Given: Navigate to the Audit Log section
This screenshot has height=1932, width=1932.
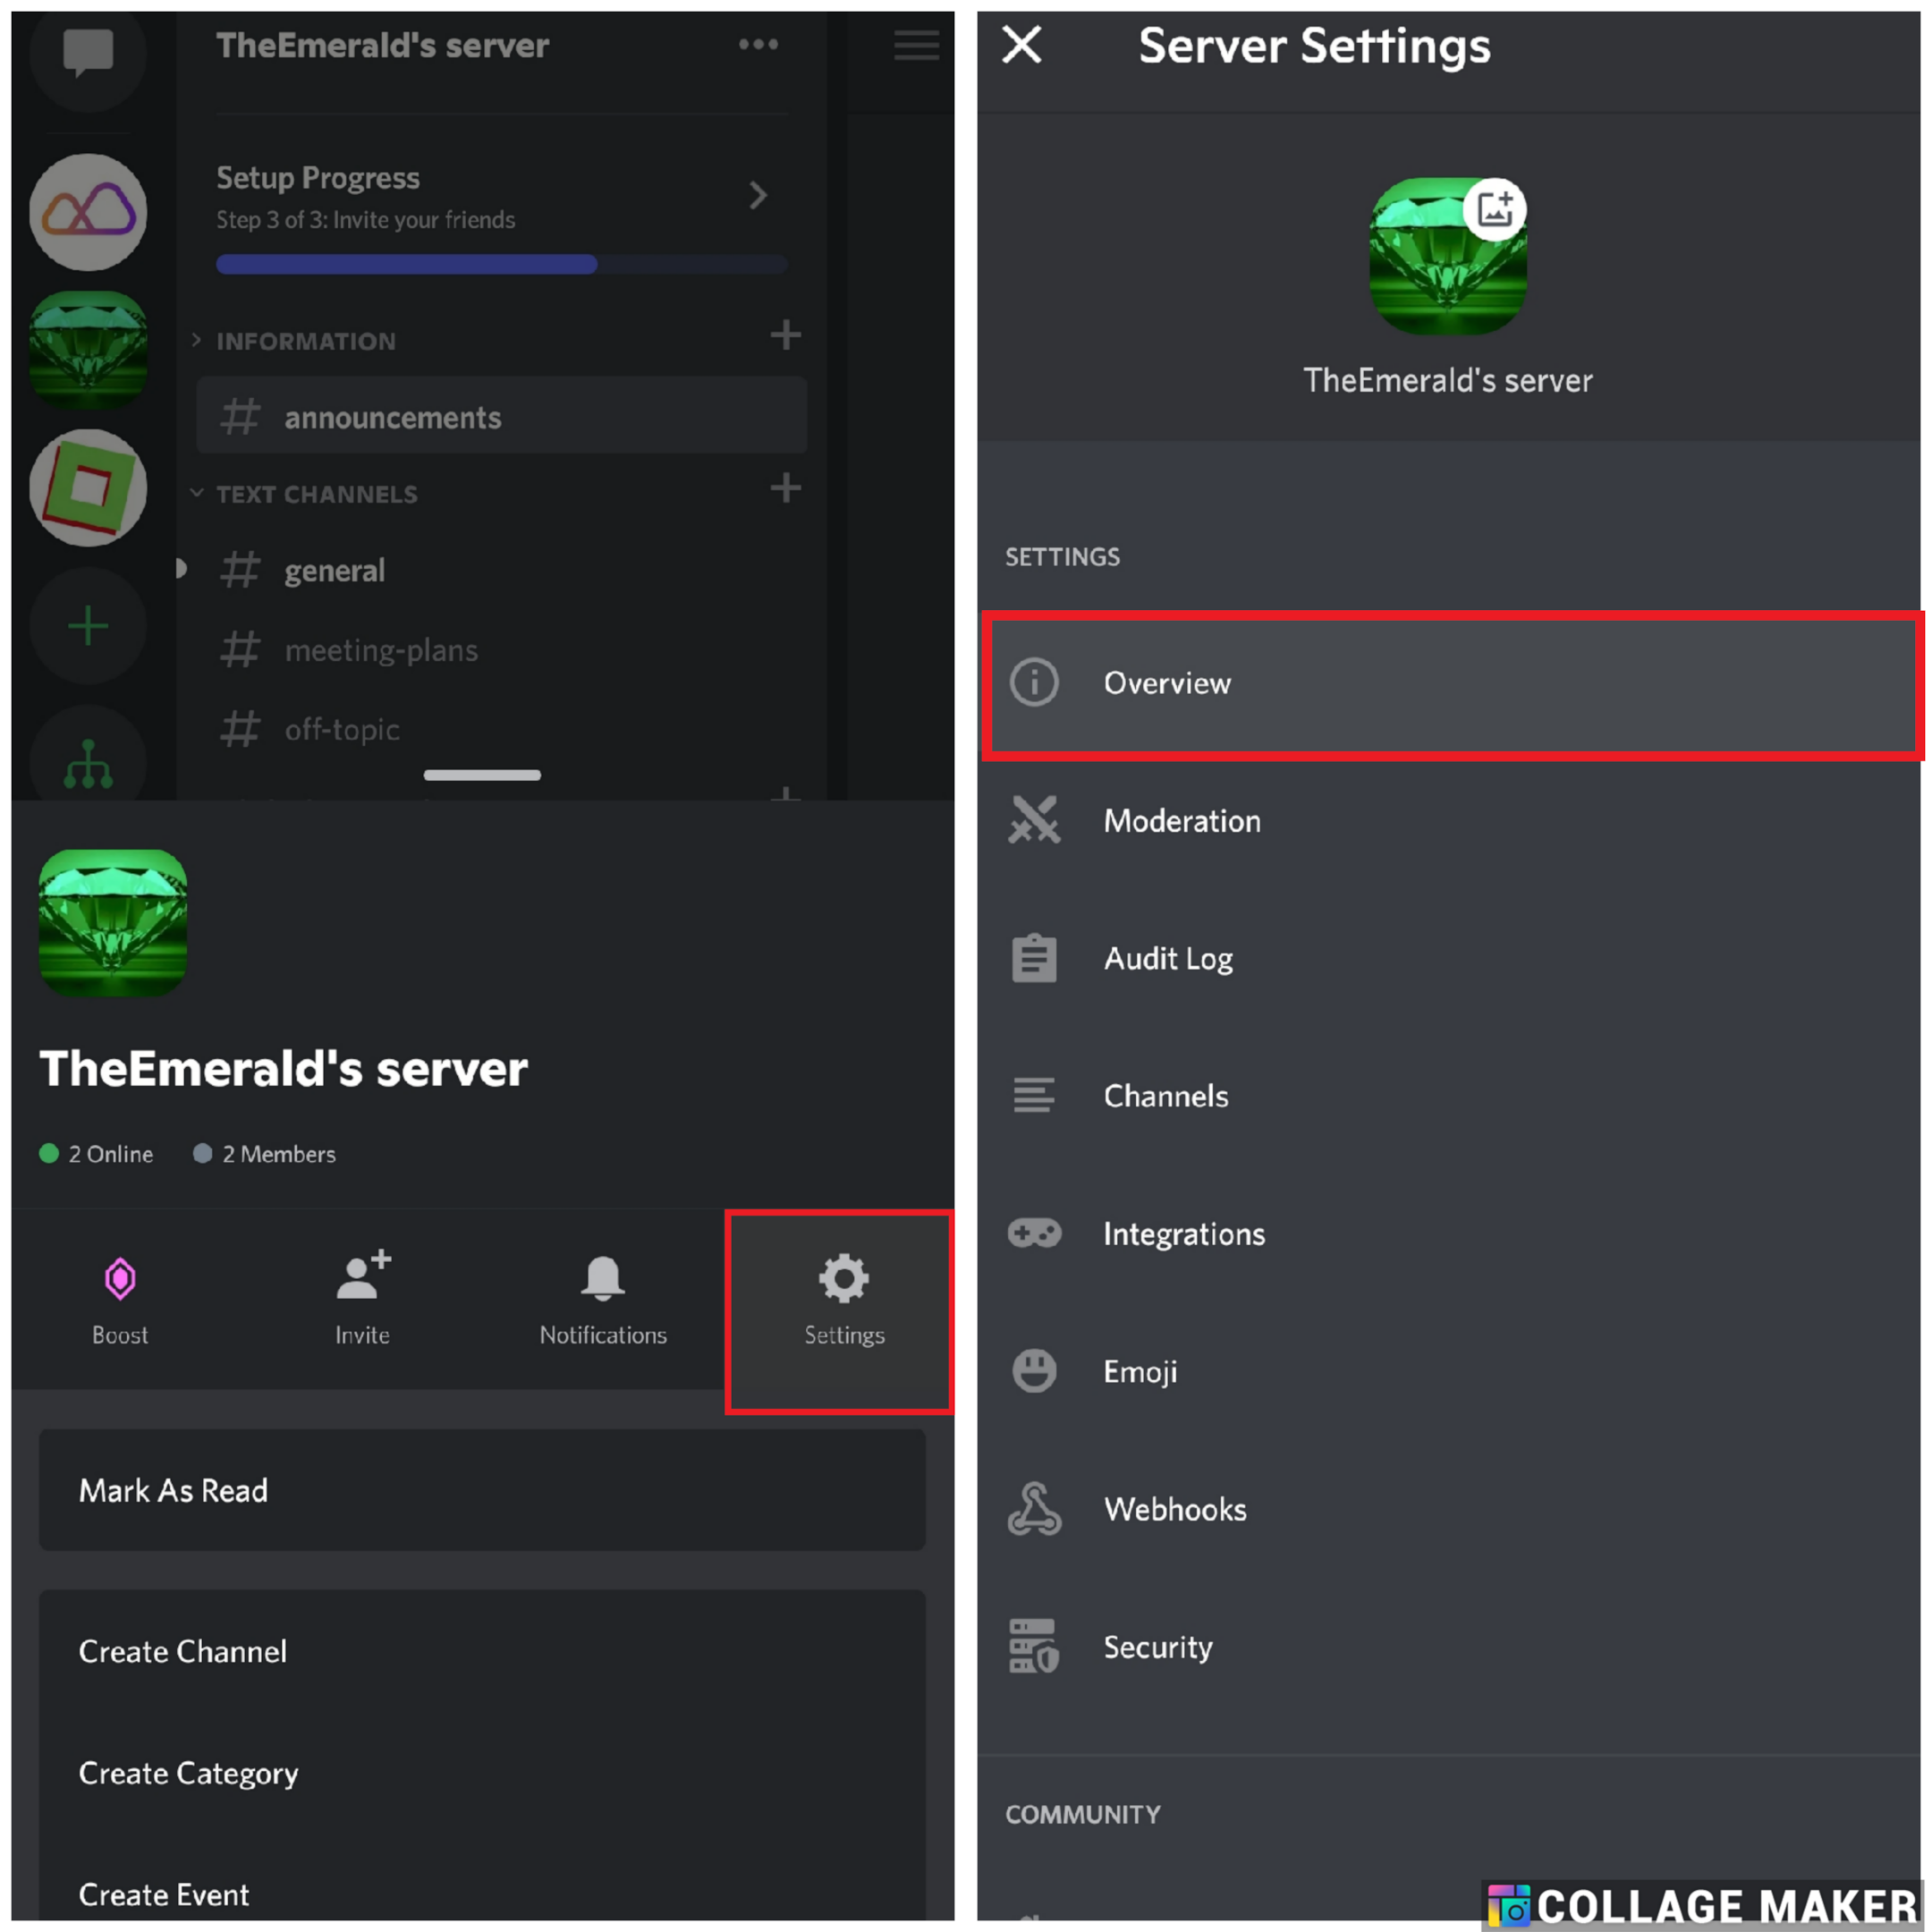Looking at the screenshot, I should pos(1167,957).
